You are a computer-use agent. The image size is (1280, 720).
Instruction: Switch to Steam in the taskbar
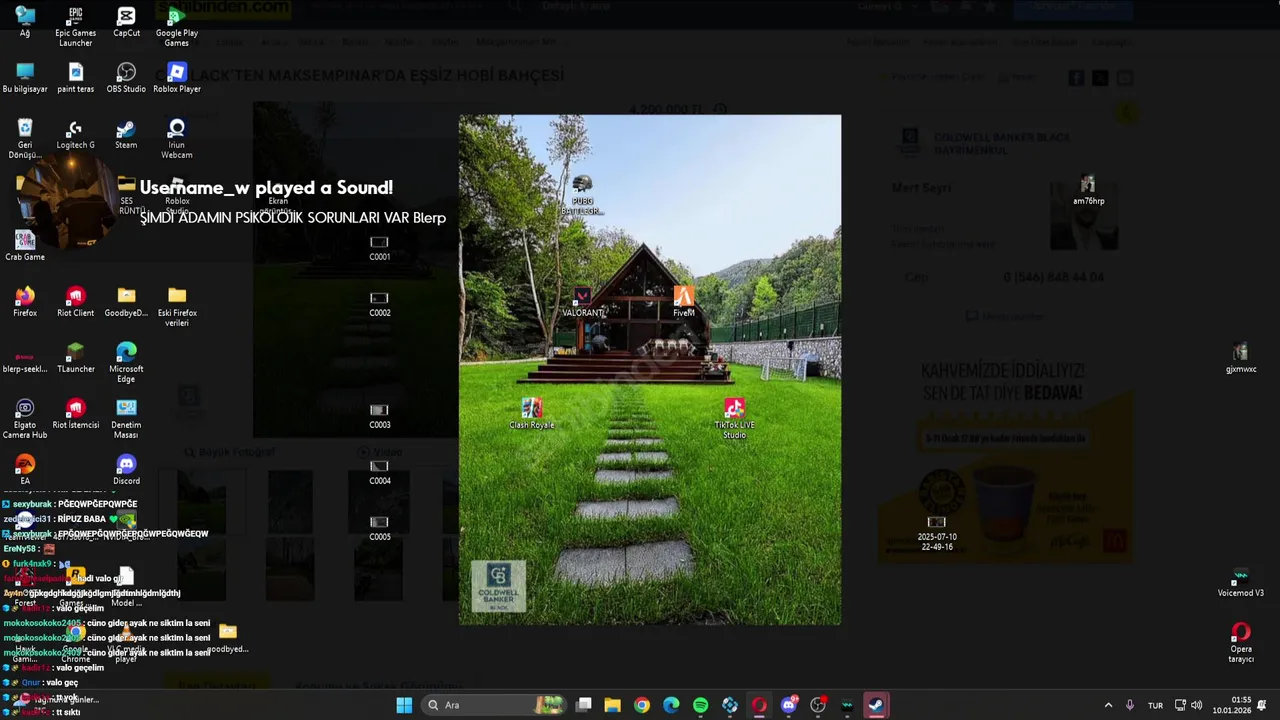pyautogui.click(x=876, y=705)
